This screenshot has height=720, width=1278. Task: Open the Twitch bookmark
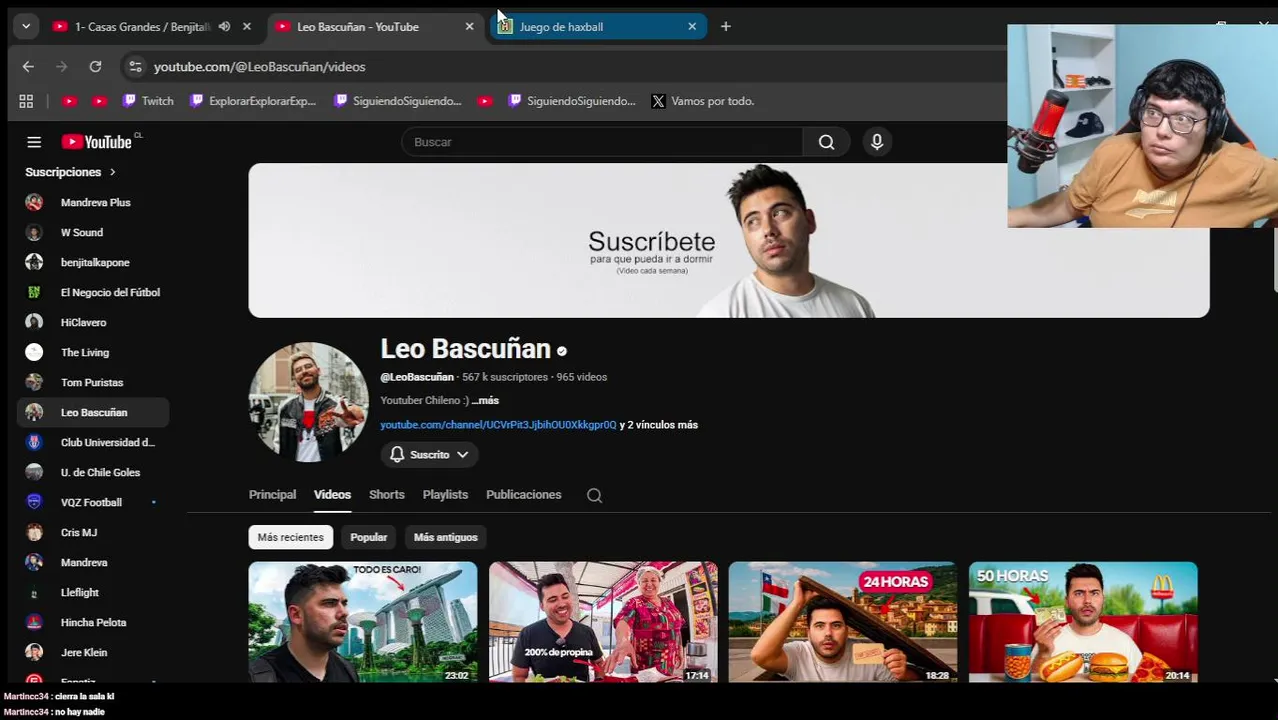point(148,101)
